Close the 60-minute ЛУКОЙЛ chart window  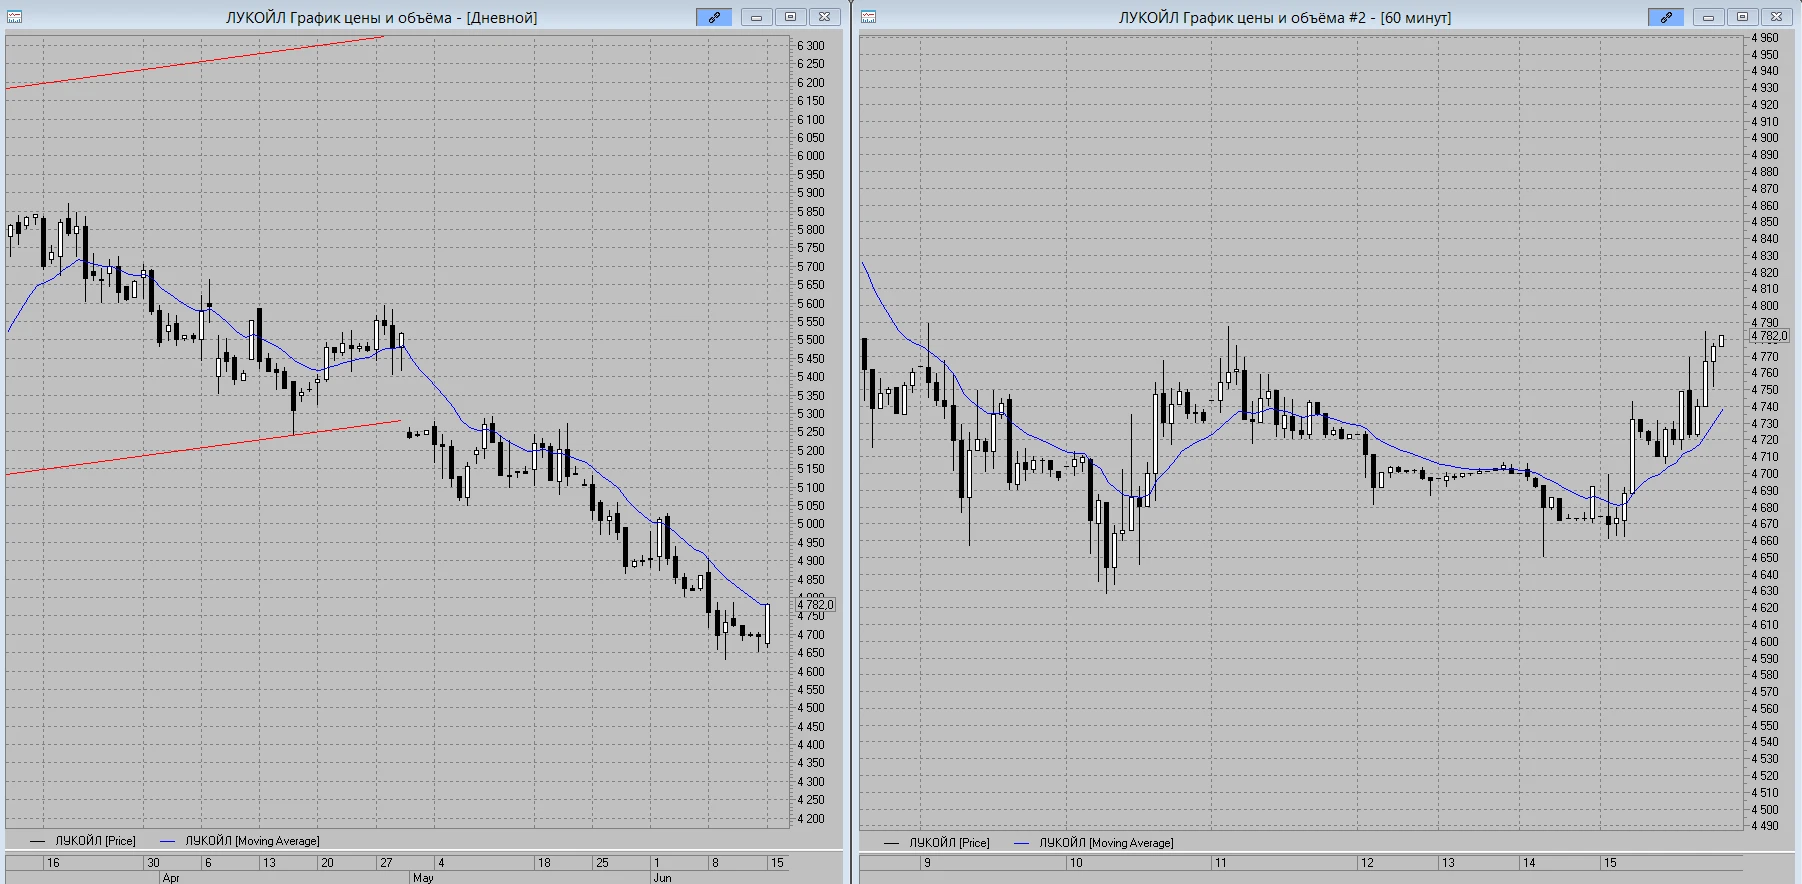pyautogui.click(x=1776, y=17)
